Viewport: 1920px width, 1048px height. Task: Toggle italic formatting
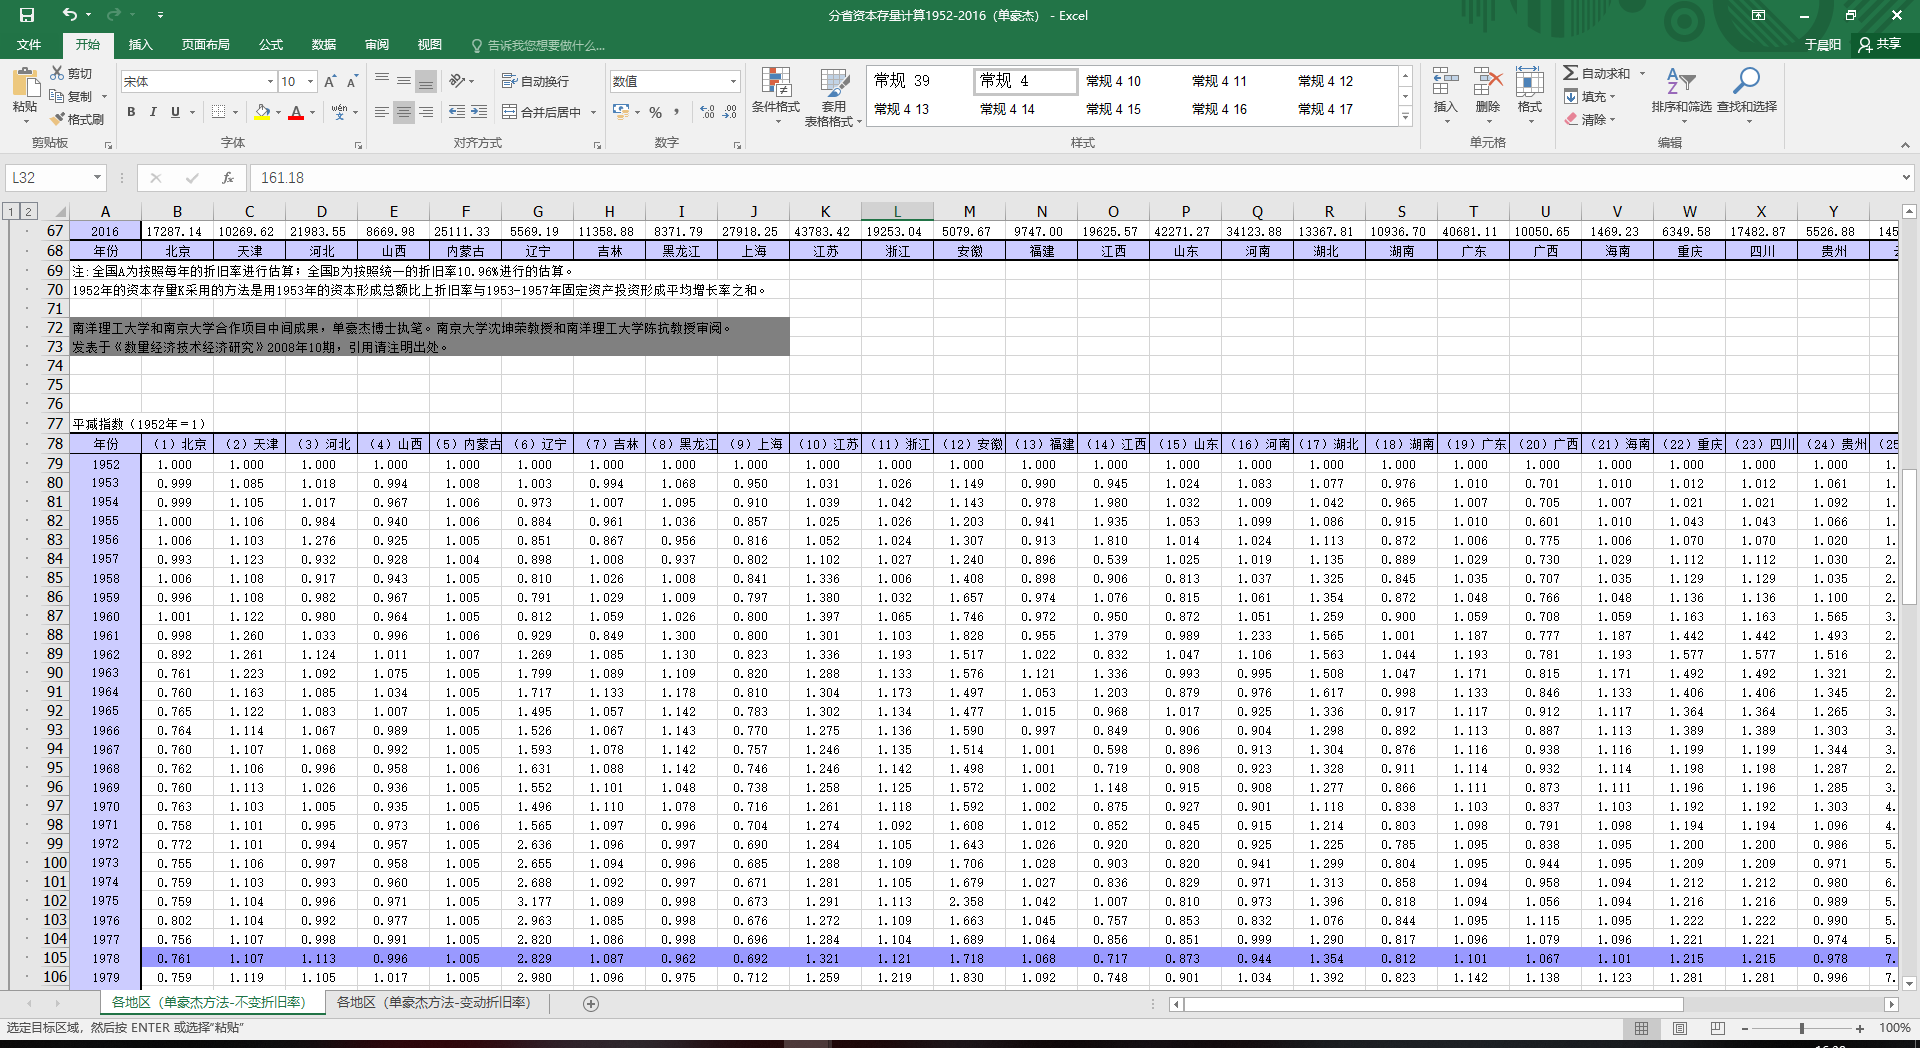pyautogui.click(x=153, y=112)
